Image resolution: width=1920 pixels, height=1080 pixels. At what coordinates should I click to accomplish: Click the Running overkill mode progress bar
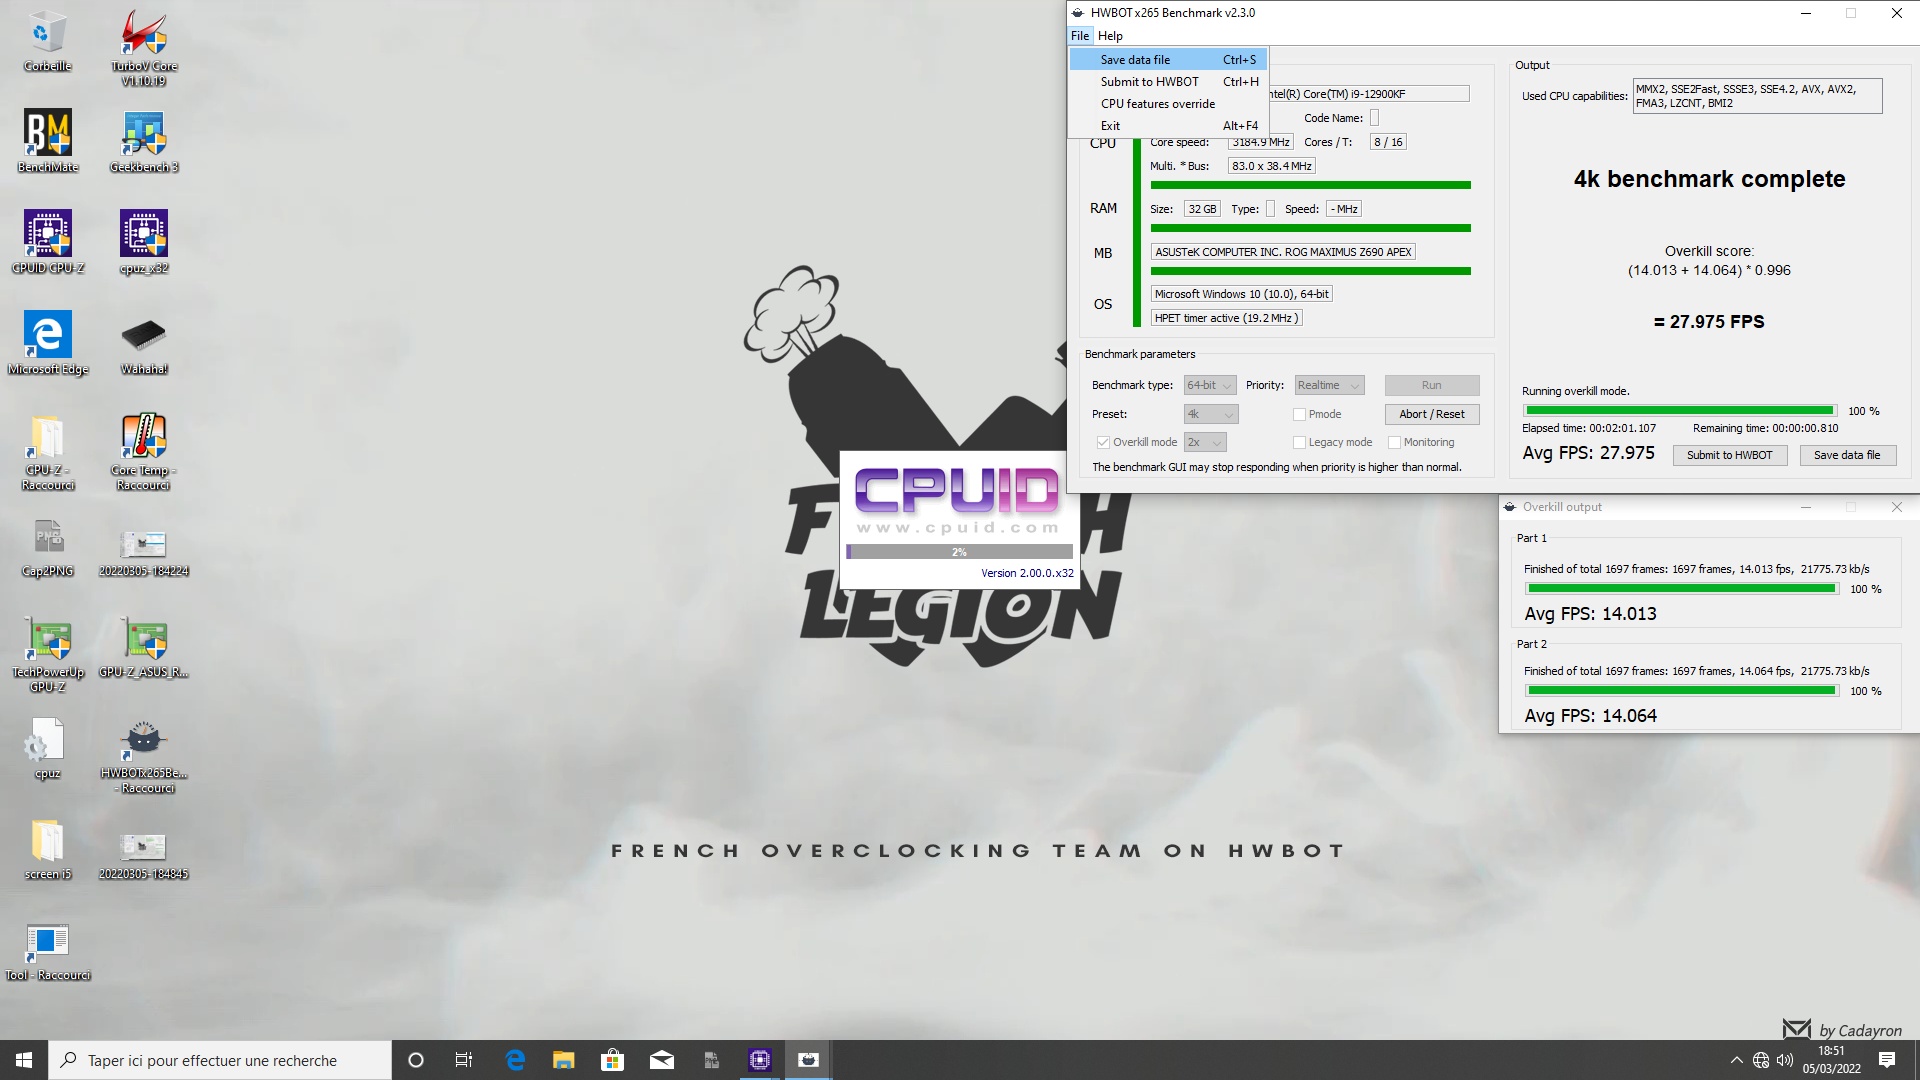[1680, 411]
